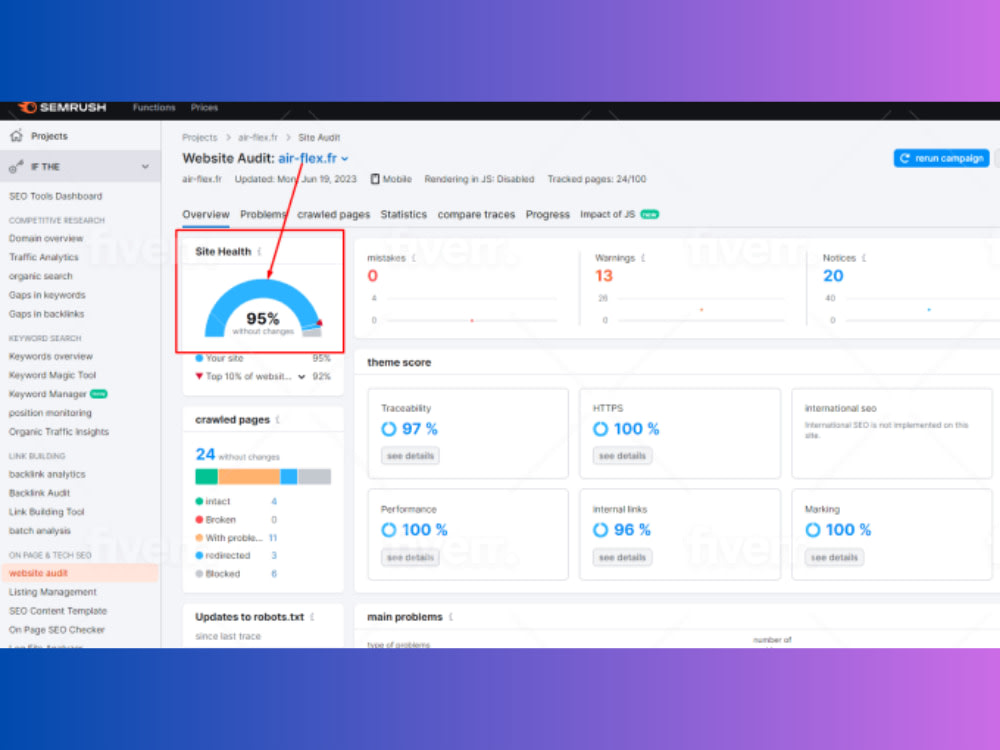Screen dimensions: 1000x750
Task: Open organic search in sidebar
Action: [x=40, y=276]
